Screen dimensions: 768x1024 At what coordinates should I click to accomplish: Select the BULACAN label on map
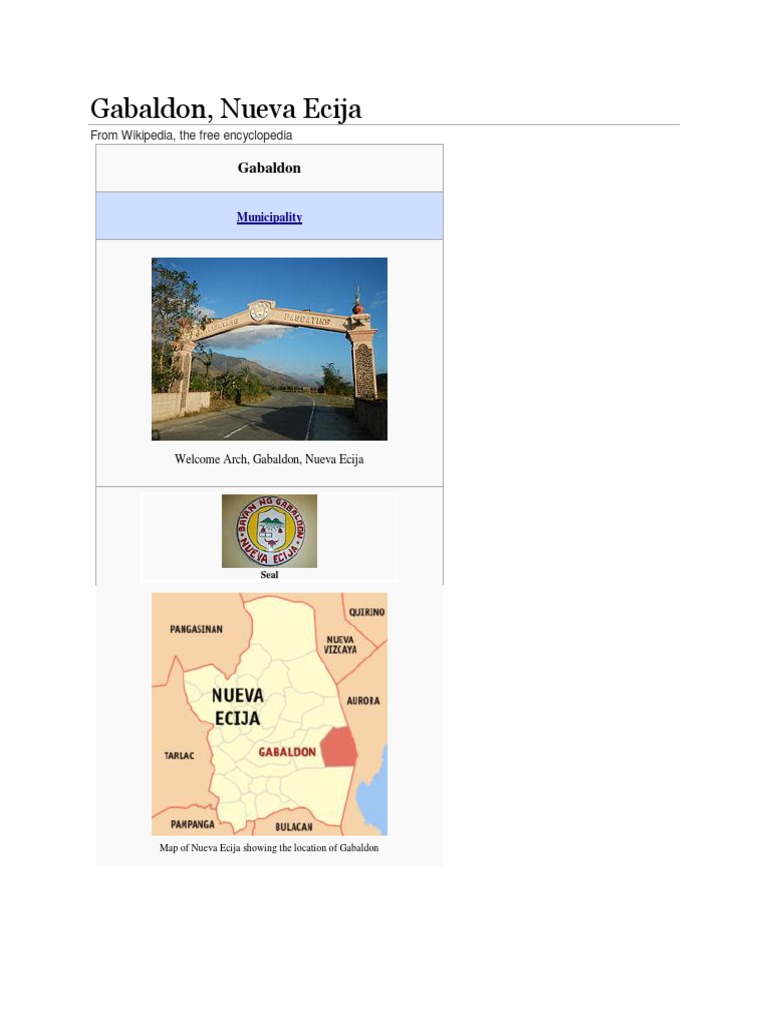click(294, 827)
